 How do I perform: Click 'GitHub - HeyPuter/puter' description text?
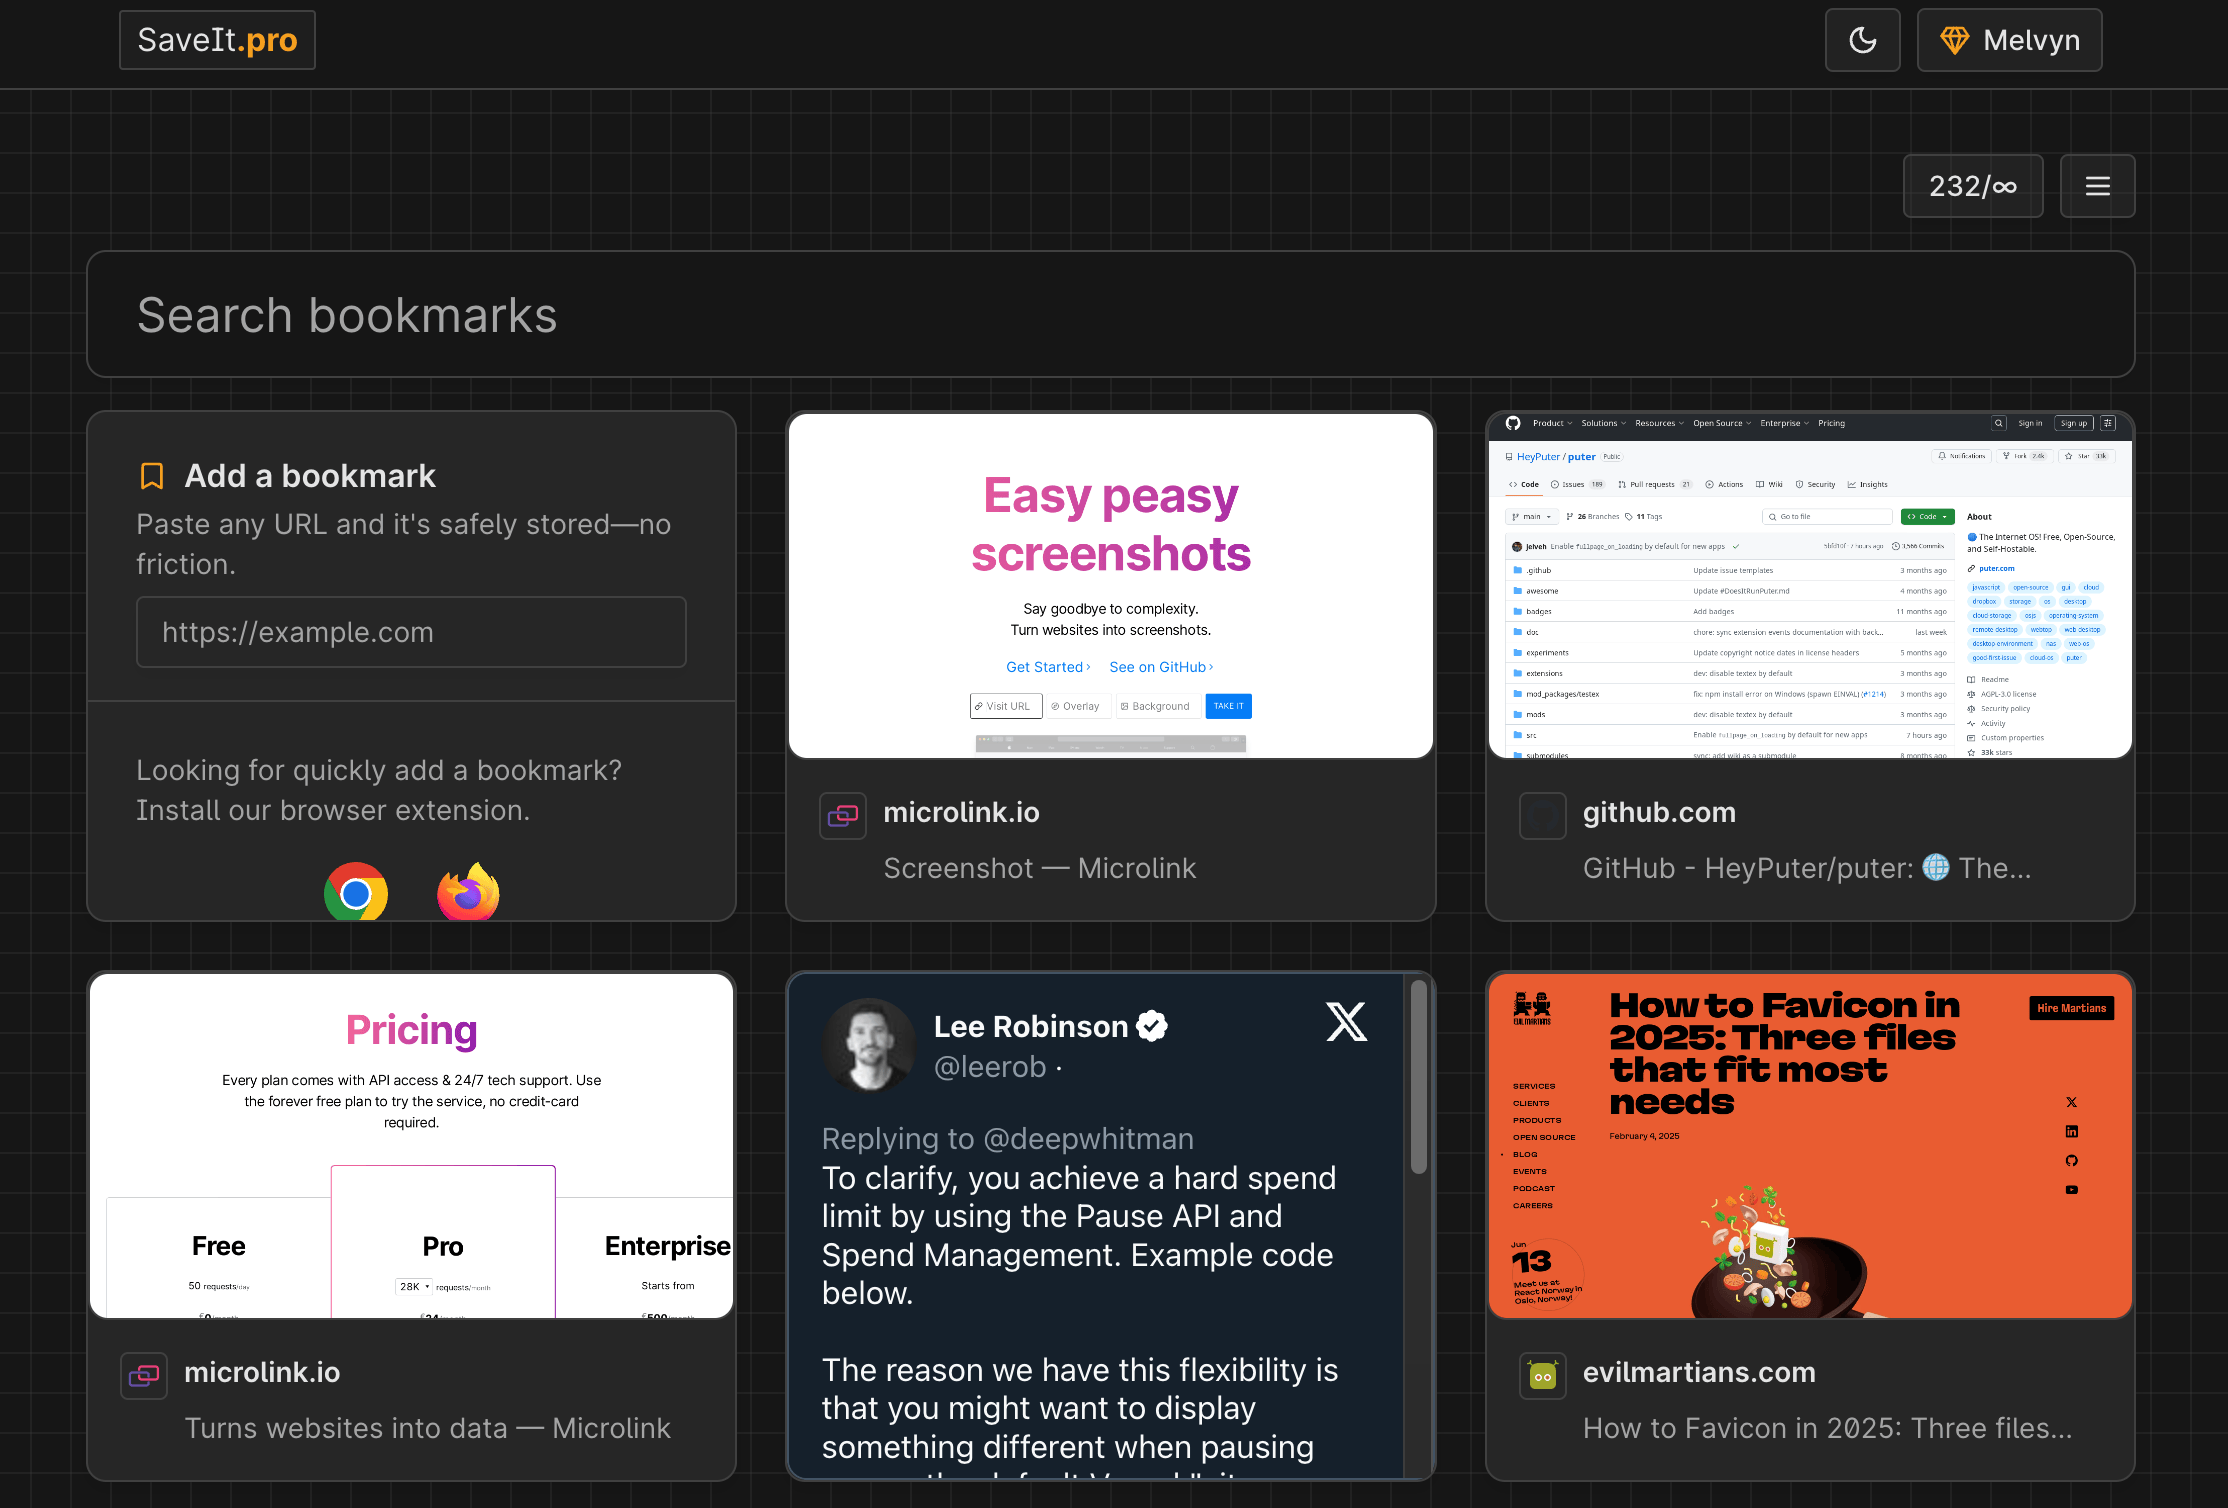pyautogui.click(x=1807, y=868)
